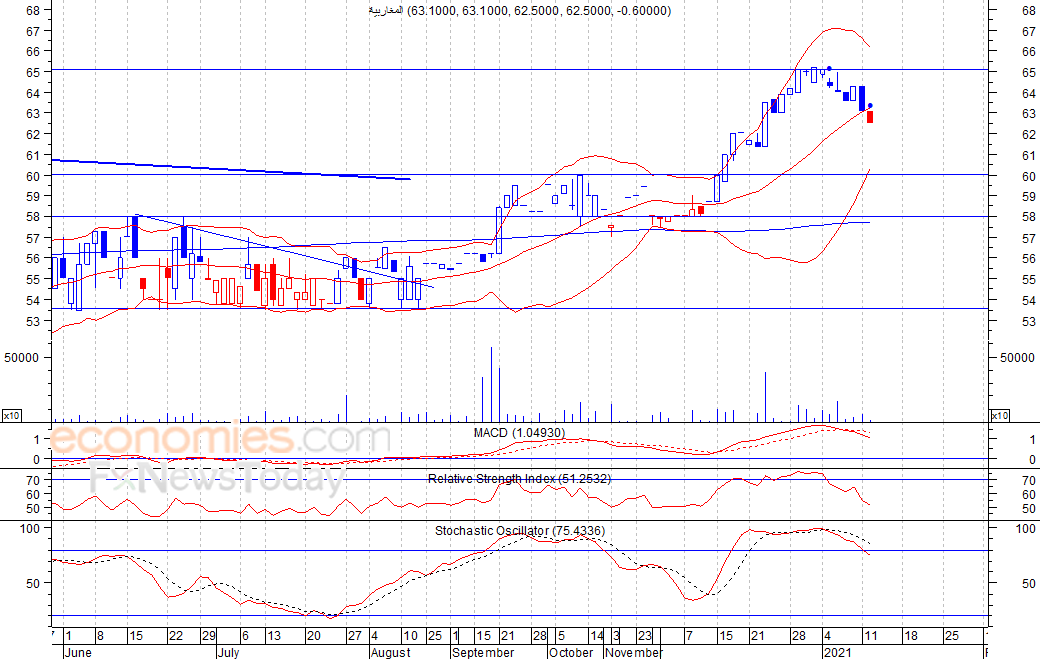
Task: Click the 1 level on the MACD left axis
Action: click(36, 440)
